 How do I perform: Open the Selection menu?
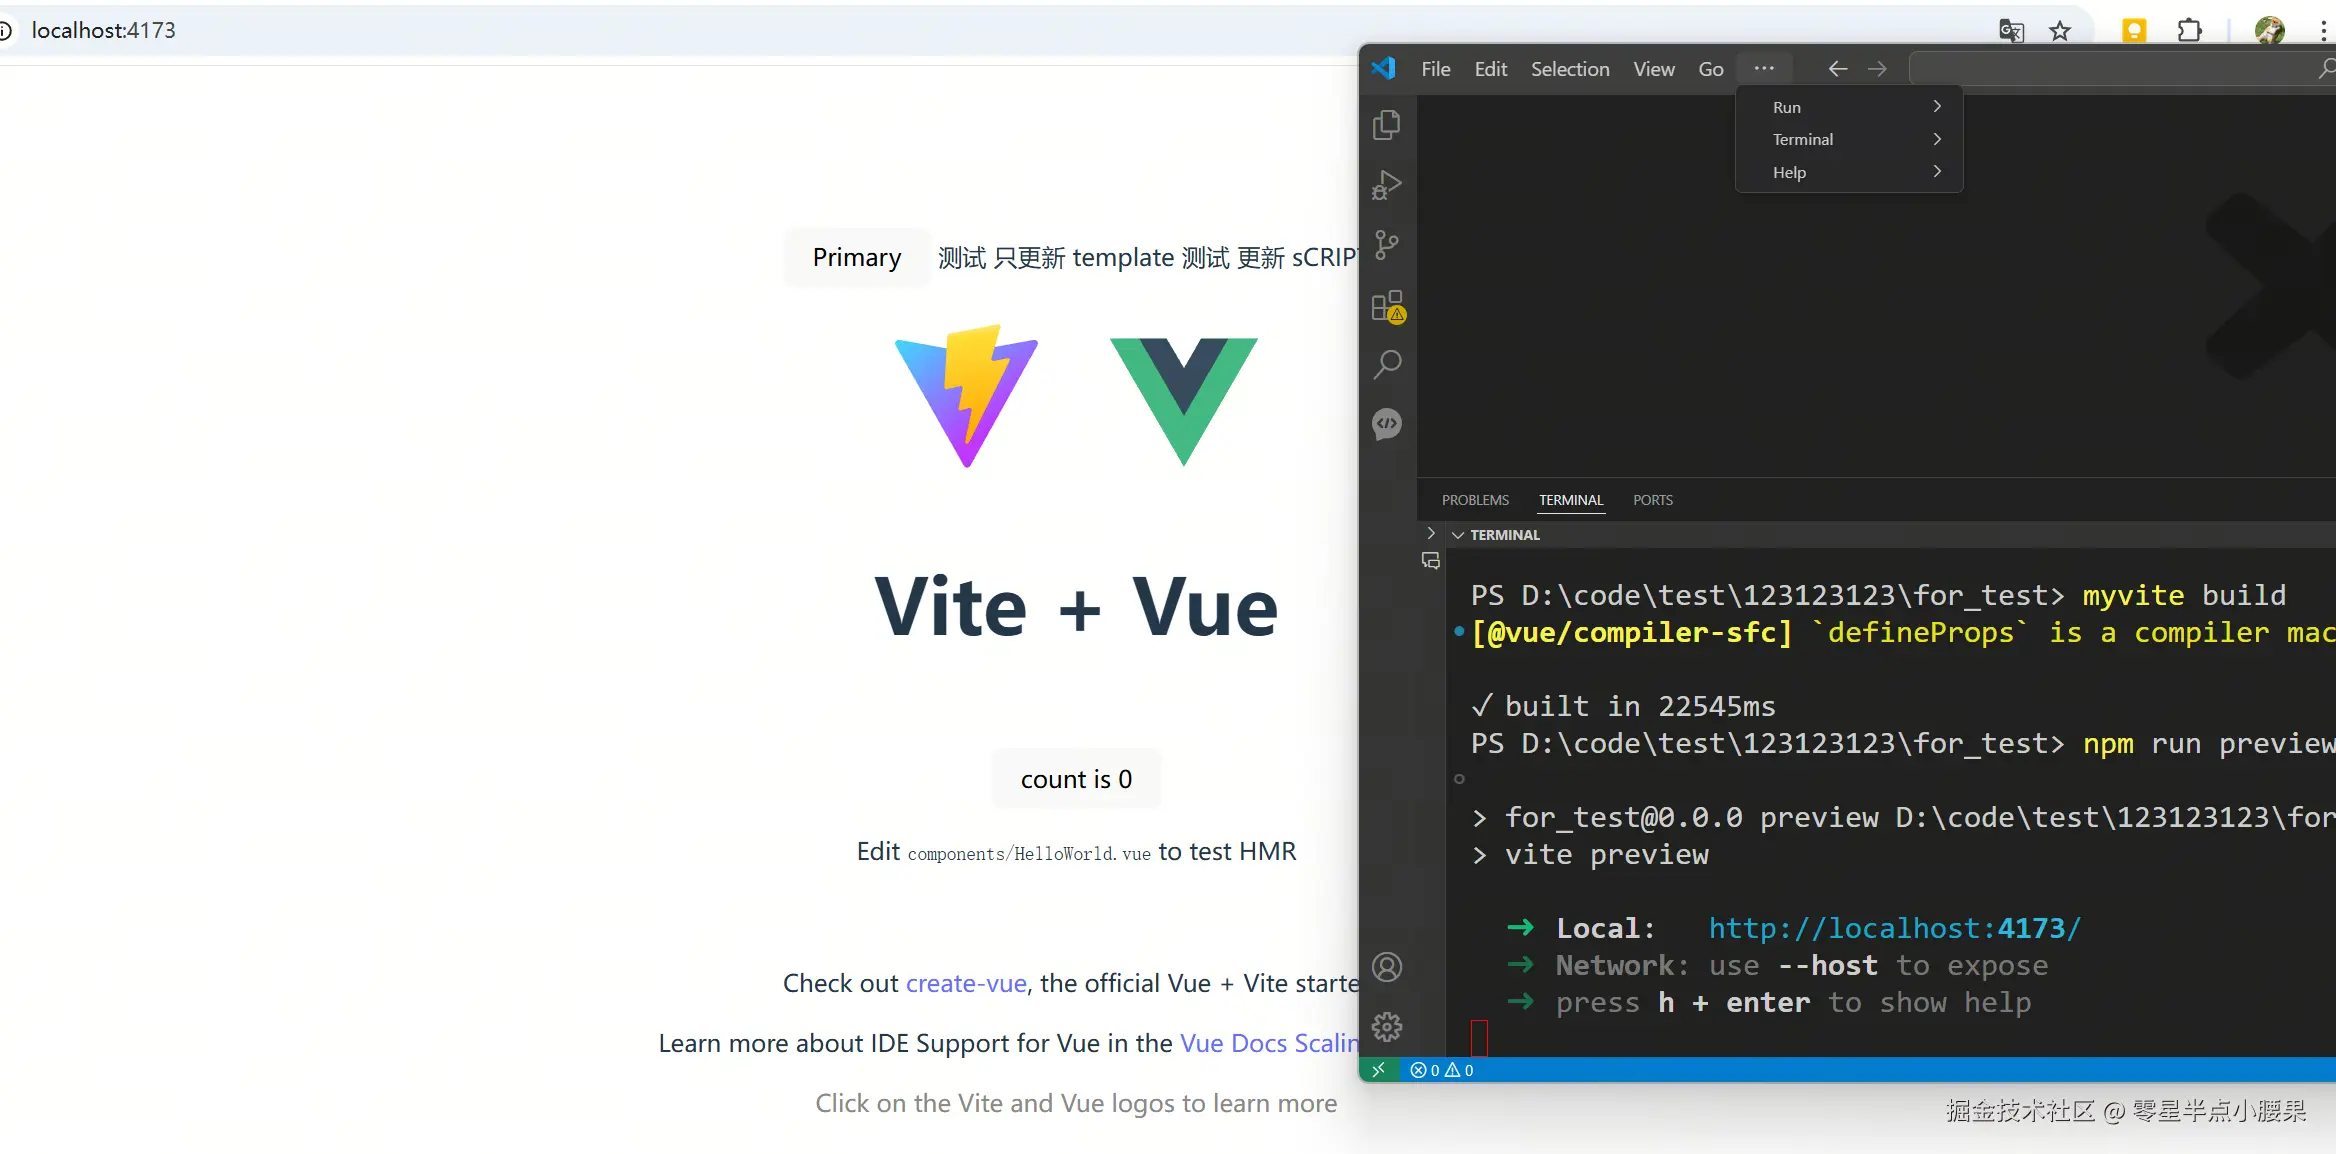coord(1569,69)
